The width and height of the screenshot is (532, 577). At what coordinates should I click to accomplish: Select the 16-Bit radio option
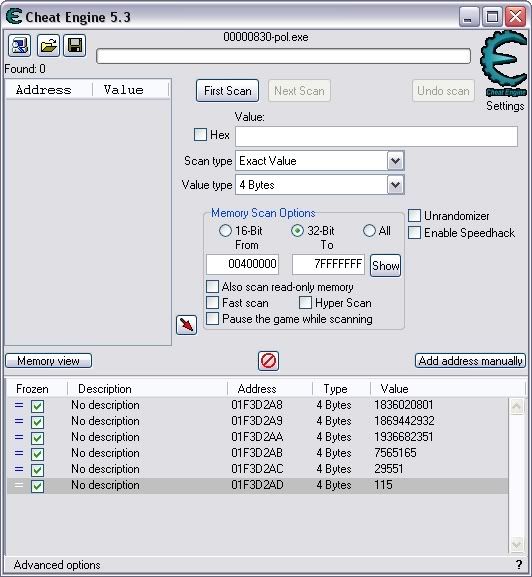pyautogui.click(x=225, y=231)
